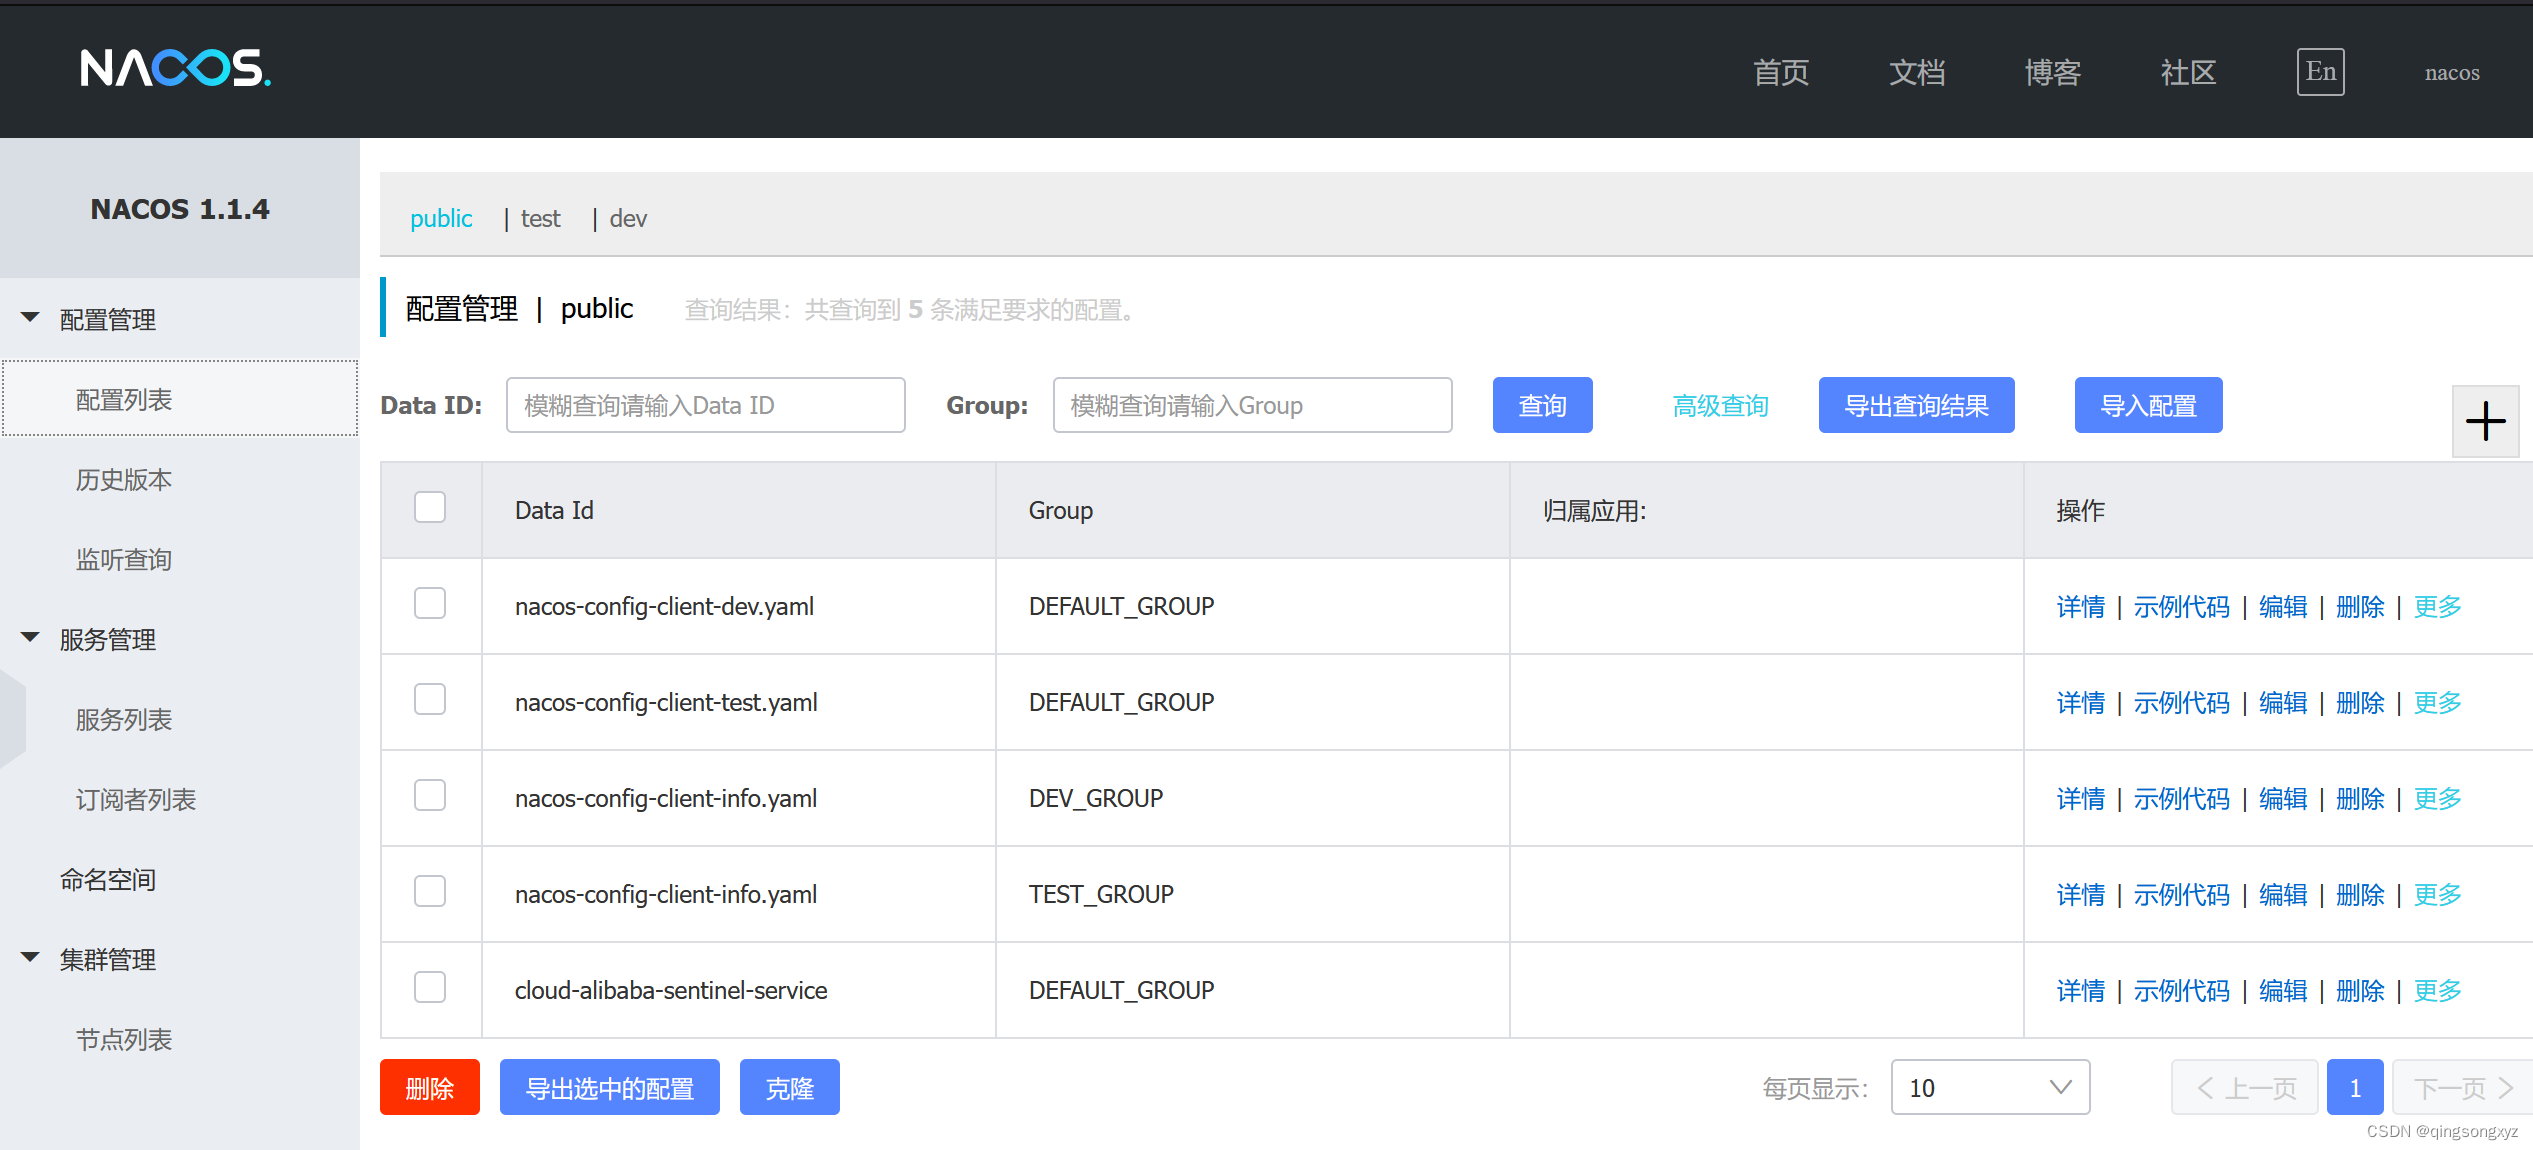Image resolution: width=2533 pixels, height=1150 pixels.
Task: Select 订阅者列表 in the sidebar
Action: tap(136, 800)
